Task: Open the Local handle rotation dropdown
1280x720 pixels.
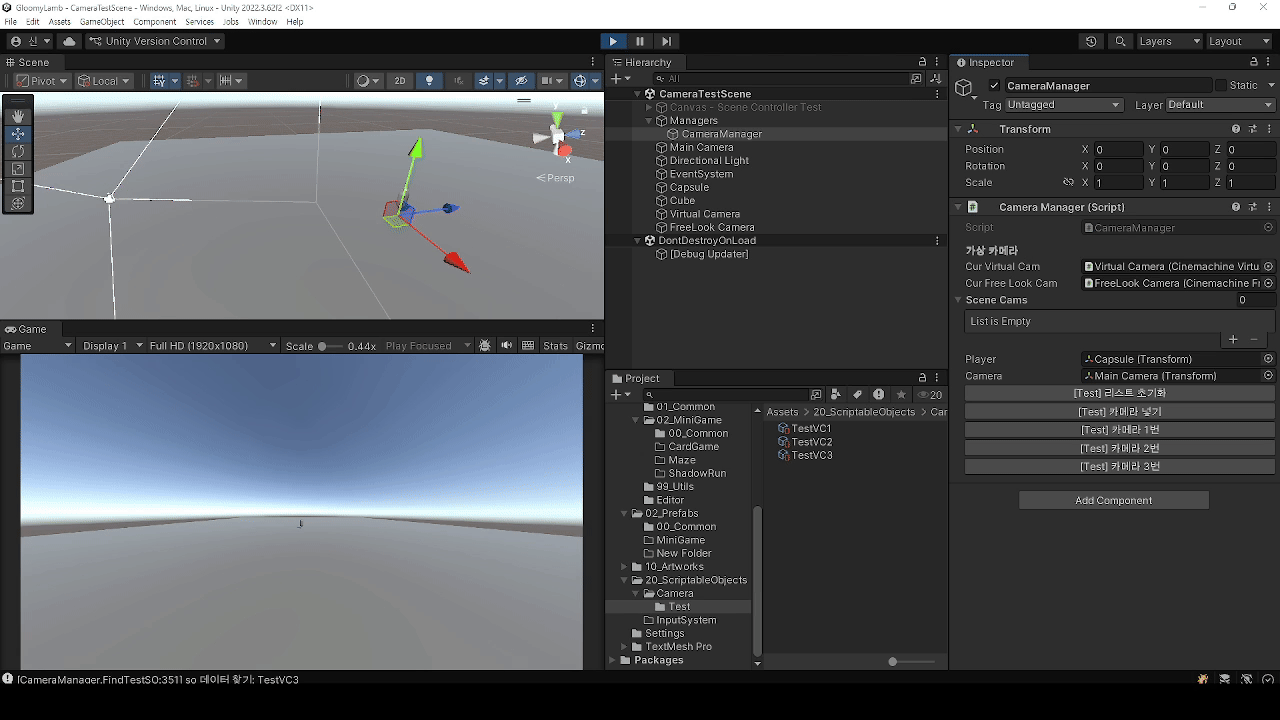Action: 105,81
